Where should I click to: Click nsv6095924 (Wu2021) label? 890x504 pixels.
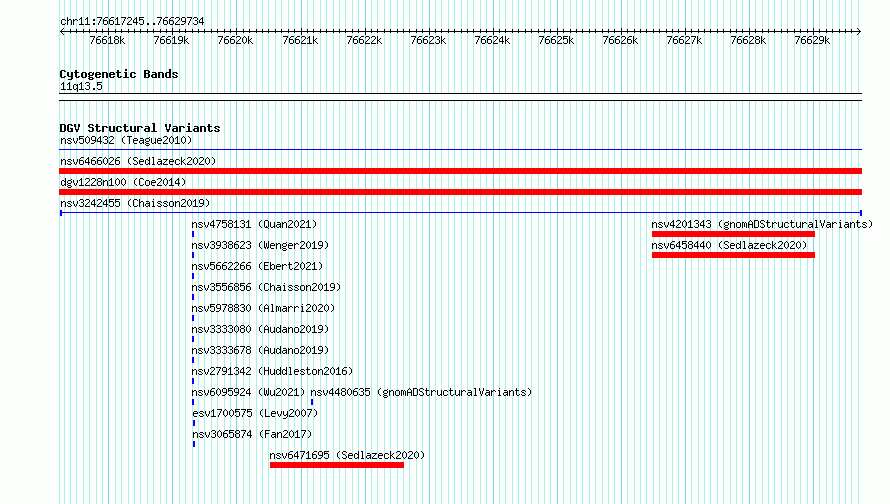pyautogui.click(x=248, y=392)
